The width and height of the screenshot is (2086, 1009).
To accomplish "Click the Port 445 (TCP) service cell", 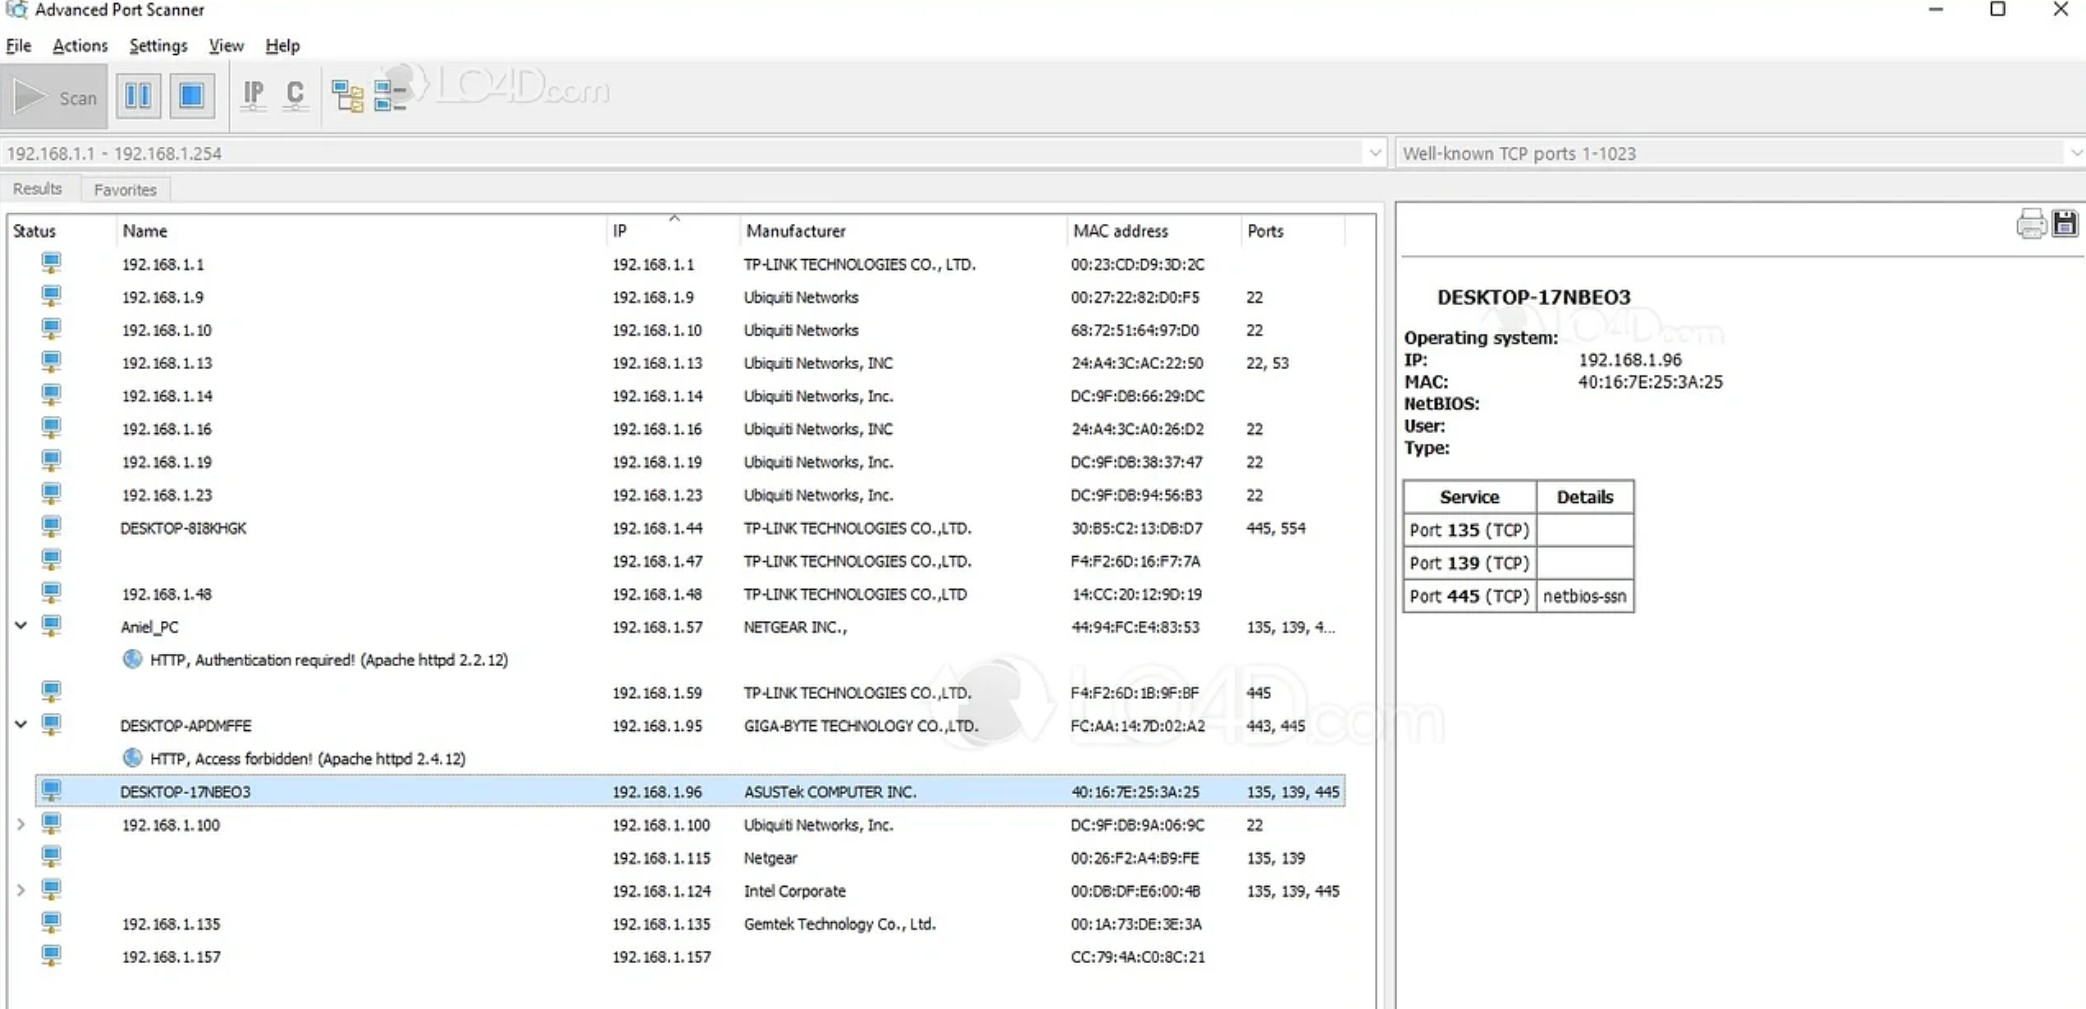I will click(1469, 596).
